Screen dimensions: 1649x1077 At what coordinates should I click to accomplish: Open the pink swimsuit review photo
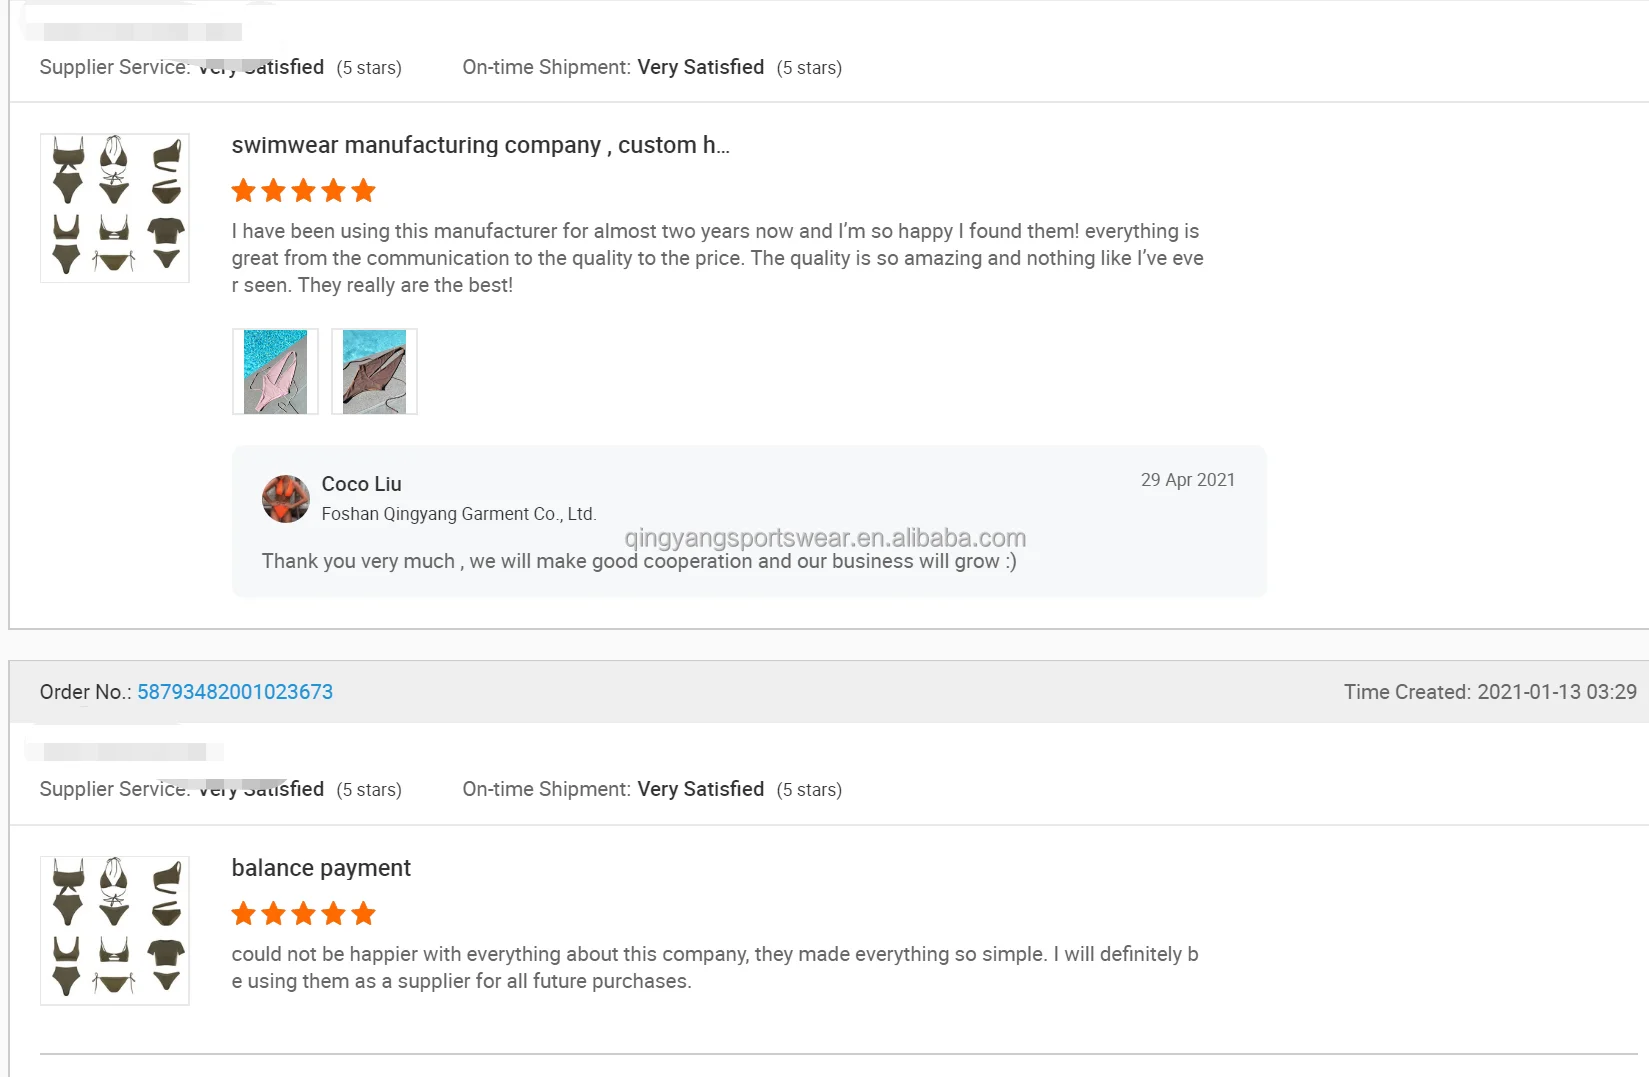275,371
